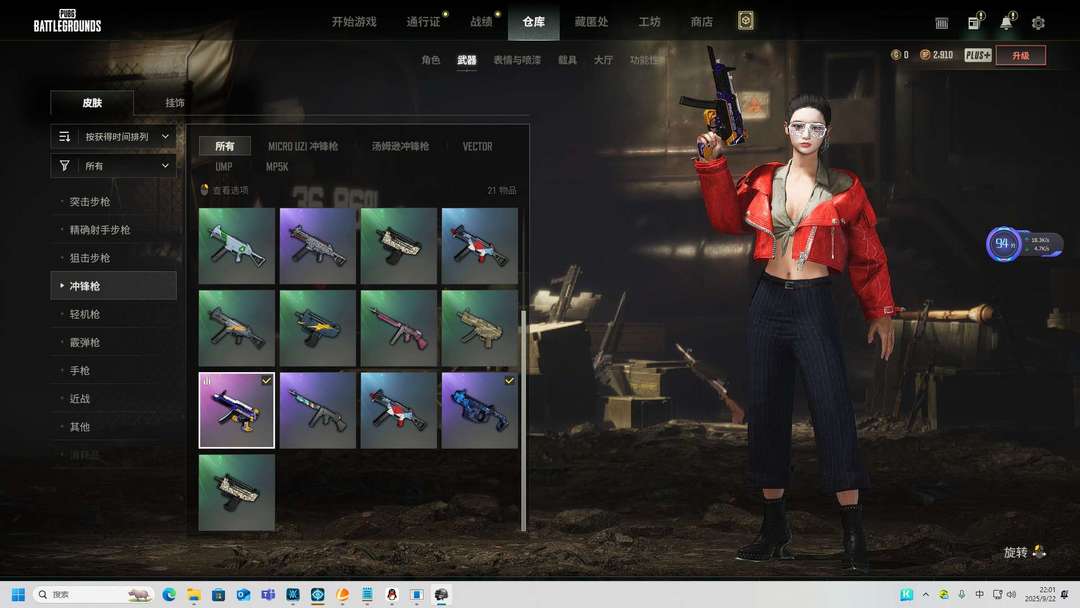This screenshot has height=608, width=1080.
Task: Open QQ penguin icon on the taskbar
Action: click(x=392, y=594)
